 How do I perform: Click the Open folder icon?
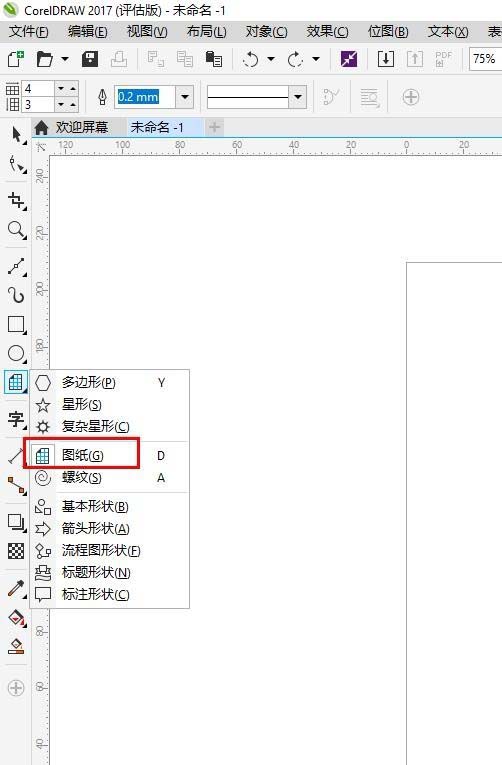tap(44, 59)
